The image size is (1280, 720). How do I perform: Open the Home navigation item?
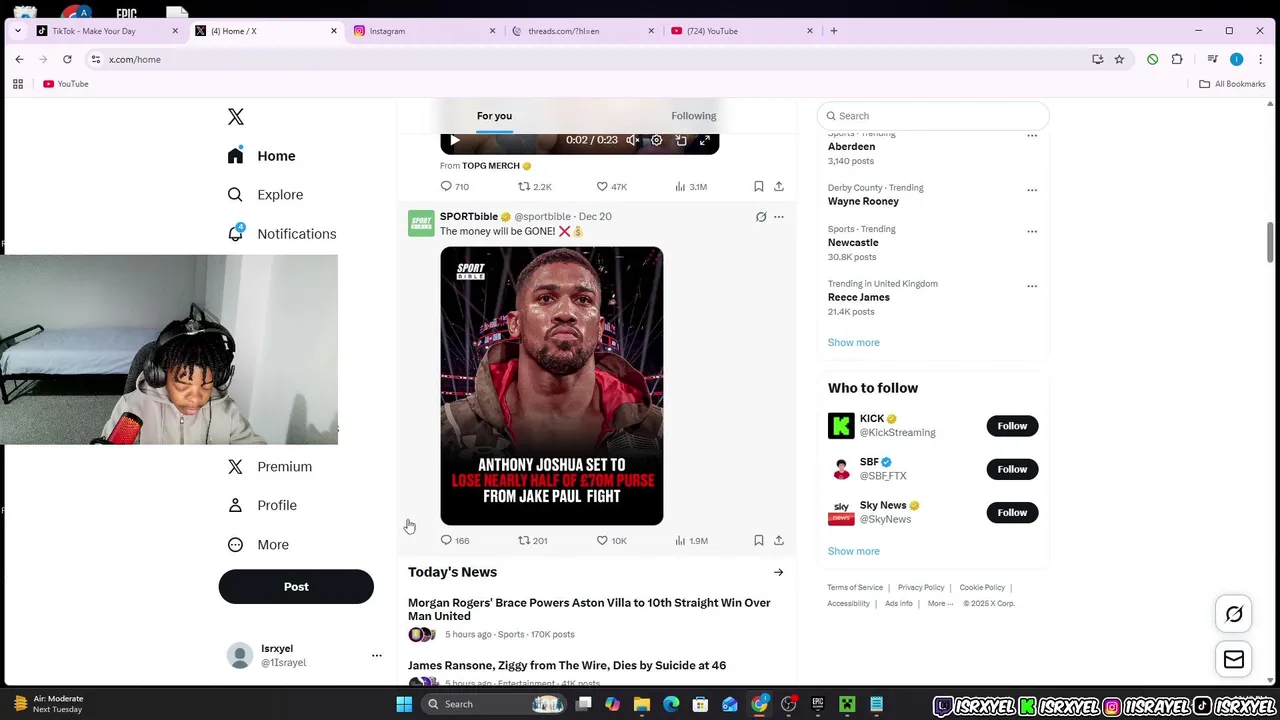tap(261, 156)
